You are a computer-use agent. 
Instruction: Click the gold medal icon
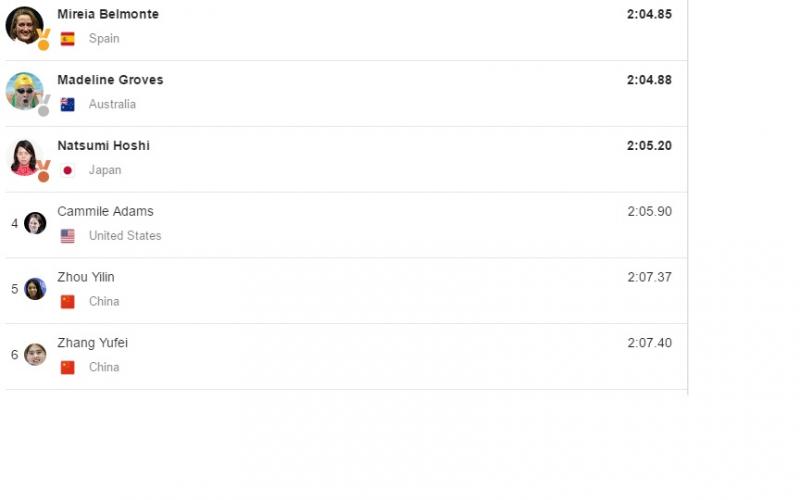tap(44, 42)
